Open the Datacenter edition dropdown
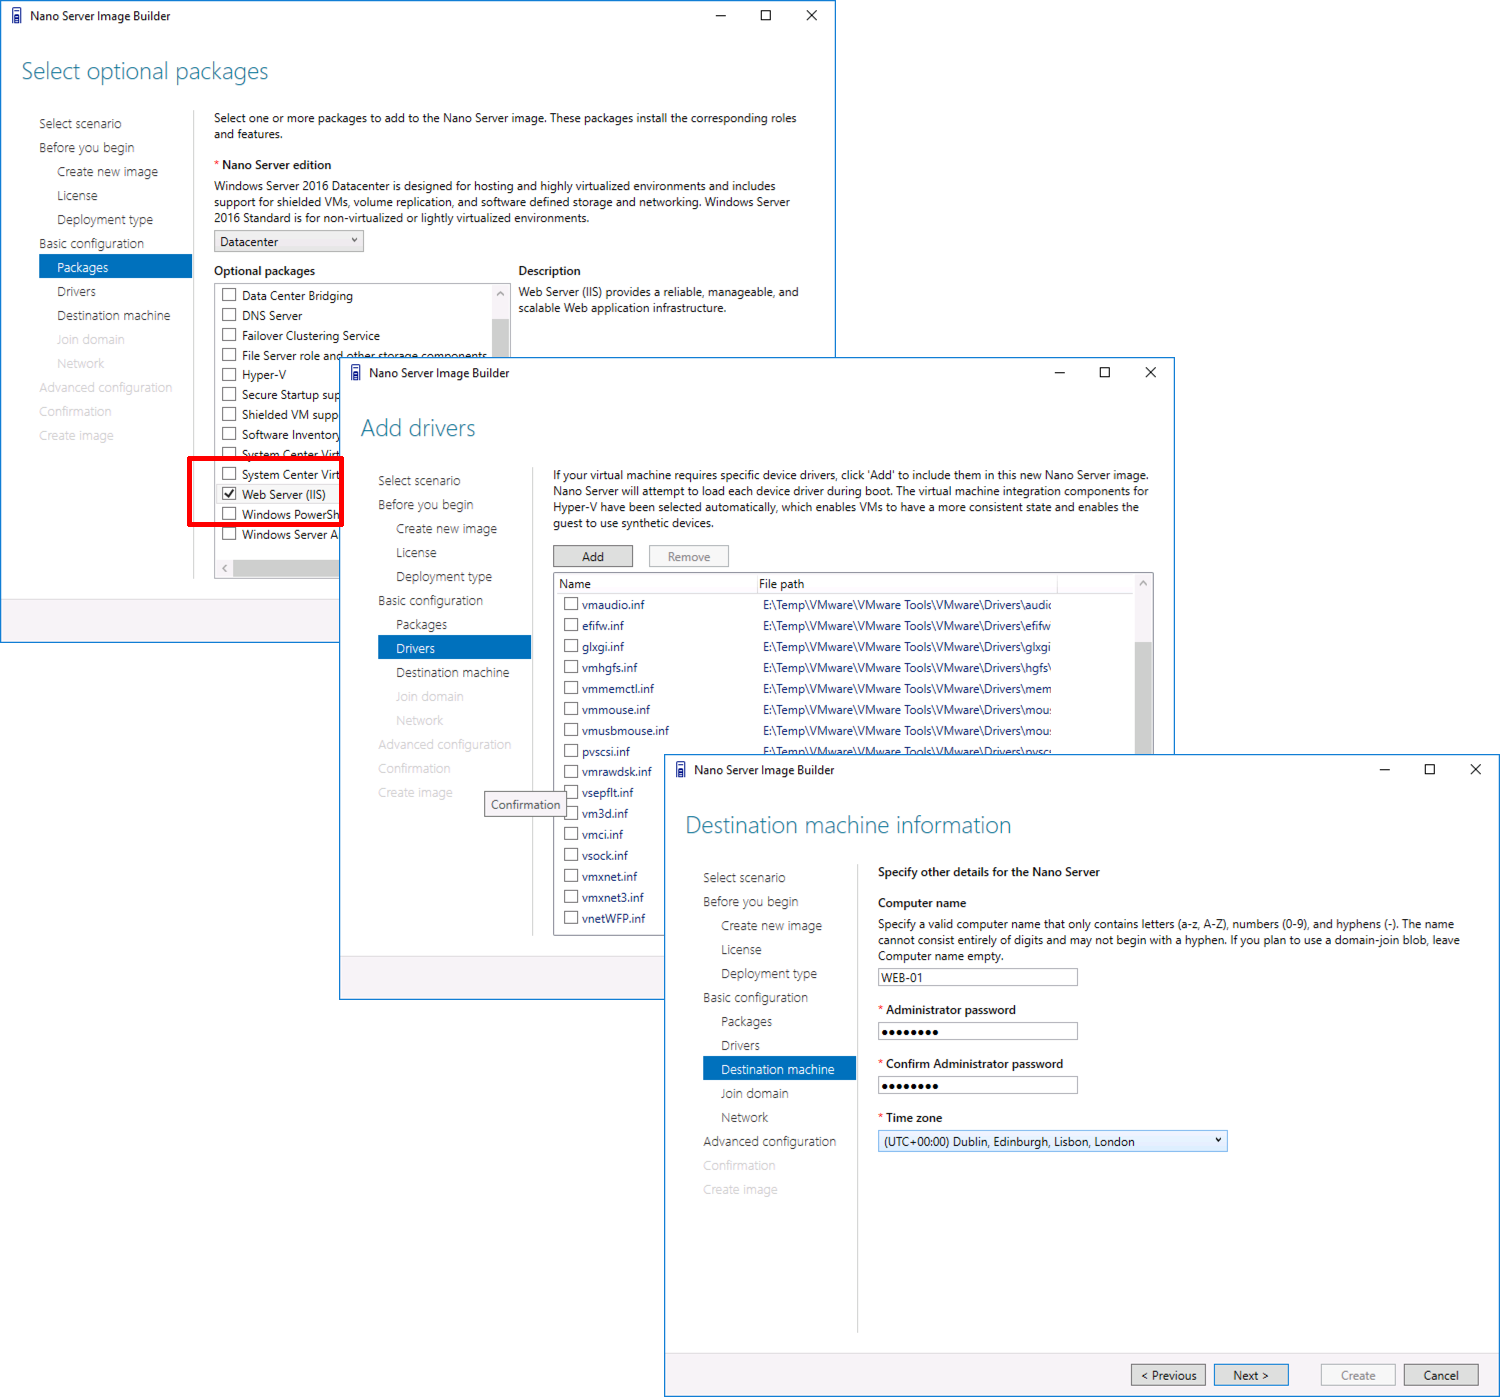1500x1397 pixels. tap(289, 242)
